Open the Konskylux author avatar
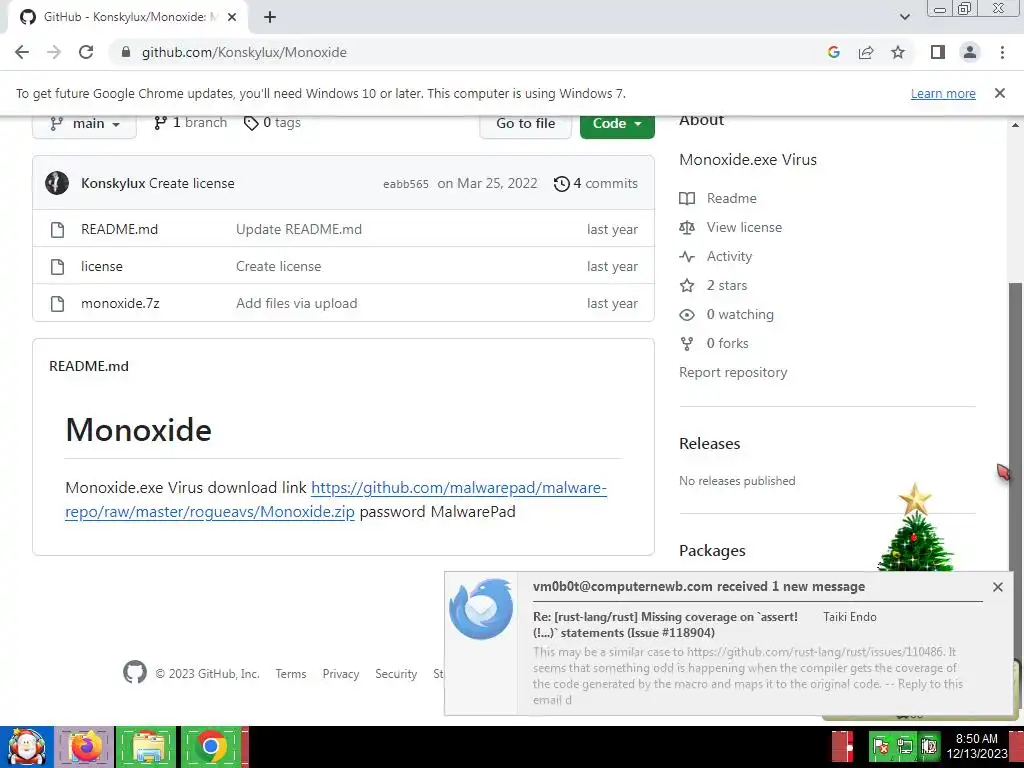The image size is (1024, 768). pyautogui.click(x=57, y=184)
